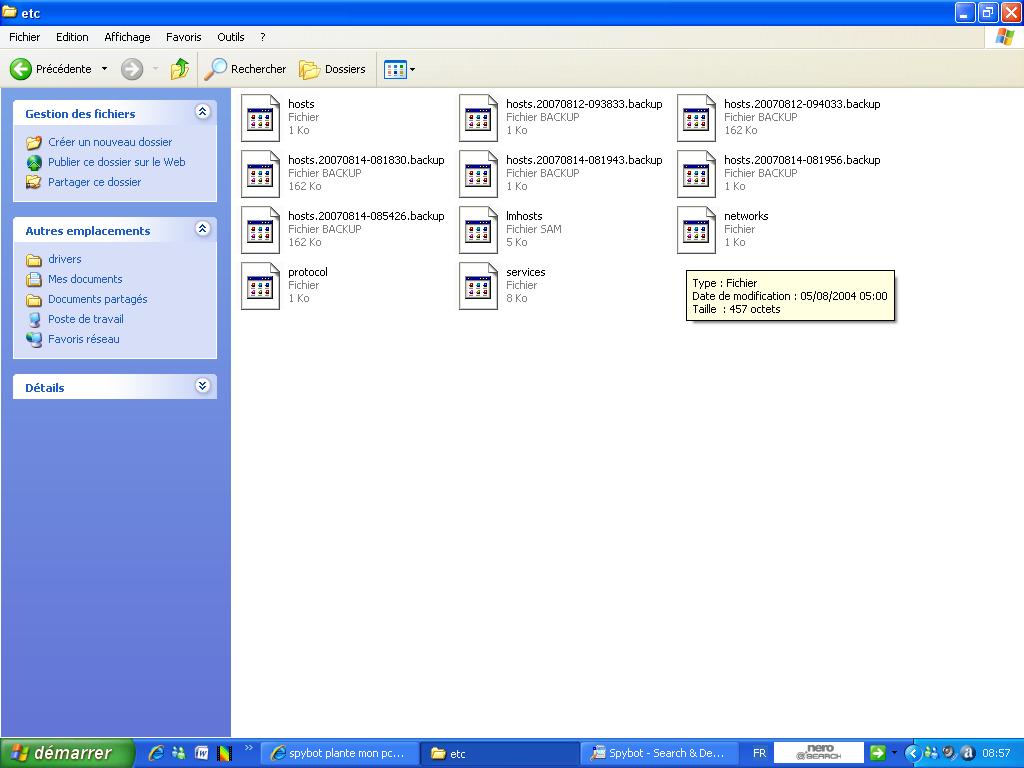Viewport: 1024px width, 768px height.
Task: Click the Précédente back arrow icon
Action: pos(21,69)
